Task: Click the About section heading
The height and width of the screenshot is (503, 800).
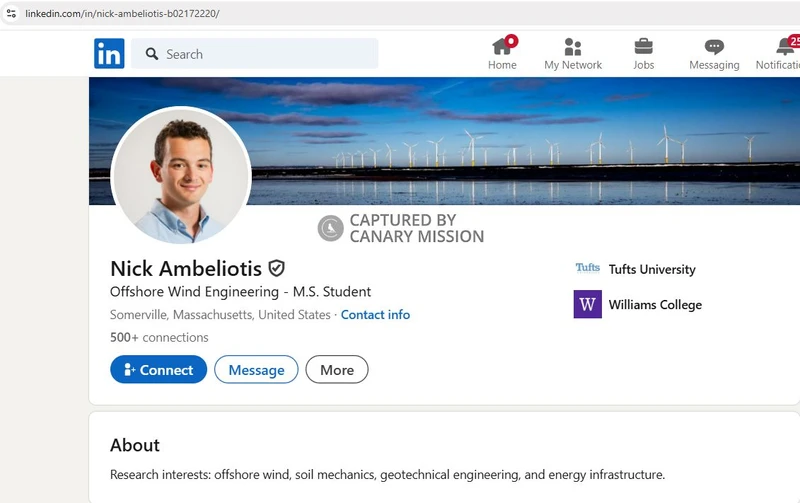Action: pos(135,445)
